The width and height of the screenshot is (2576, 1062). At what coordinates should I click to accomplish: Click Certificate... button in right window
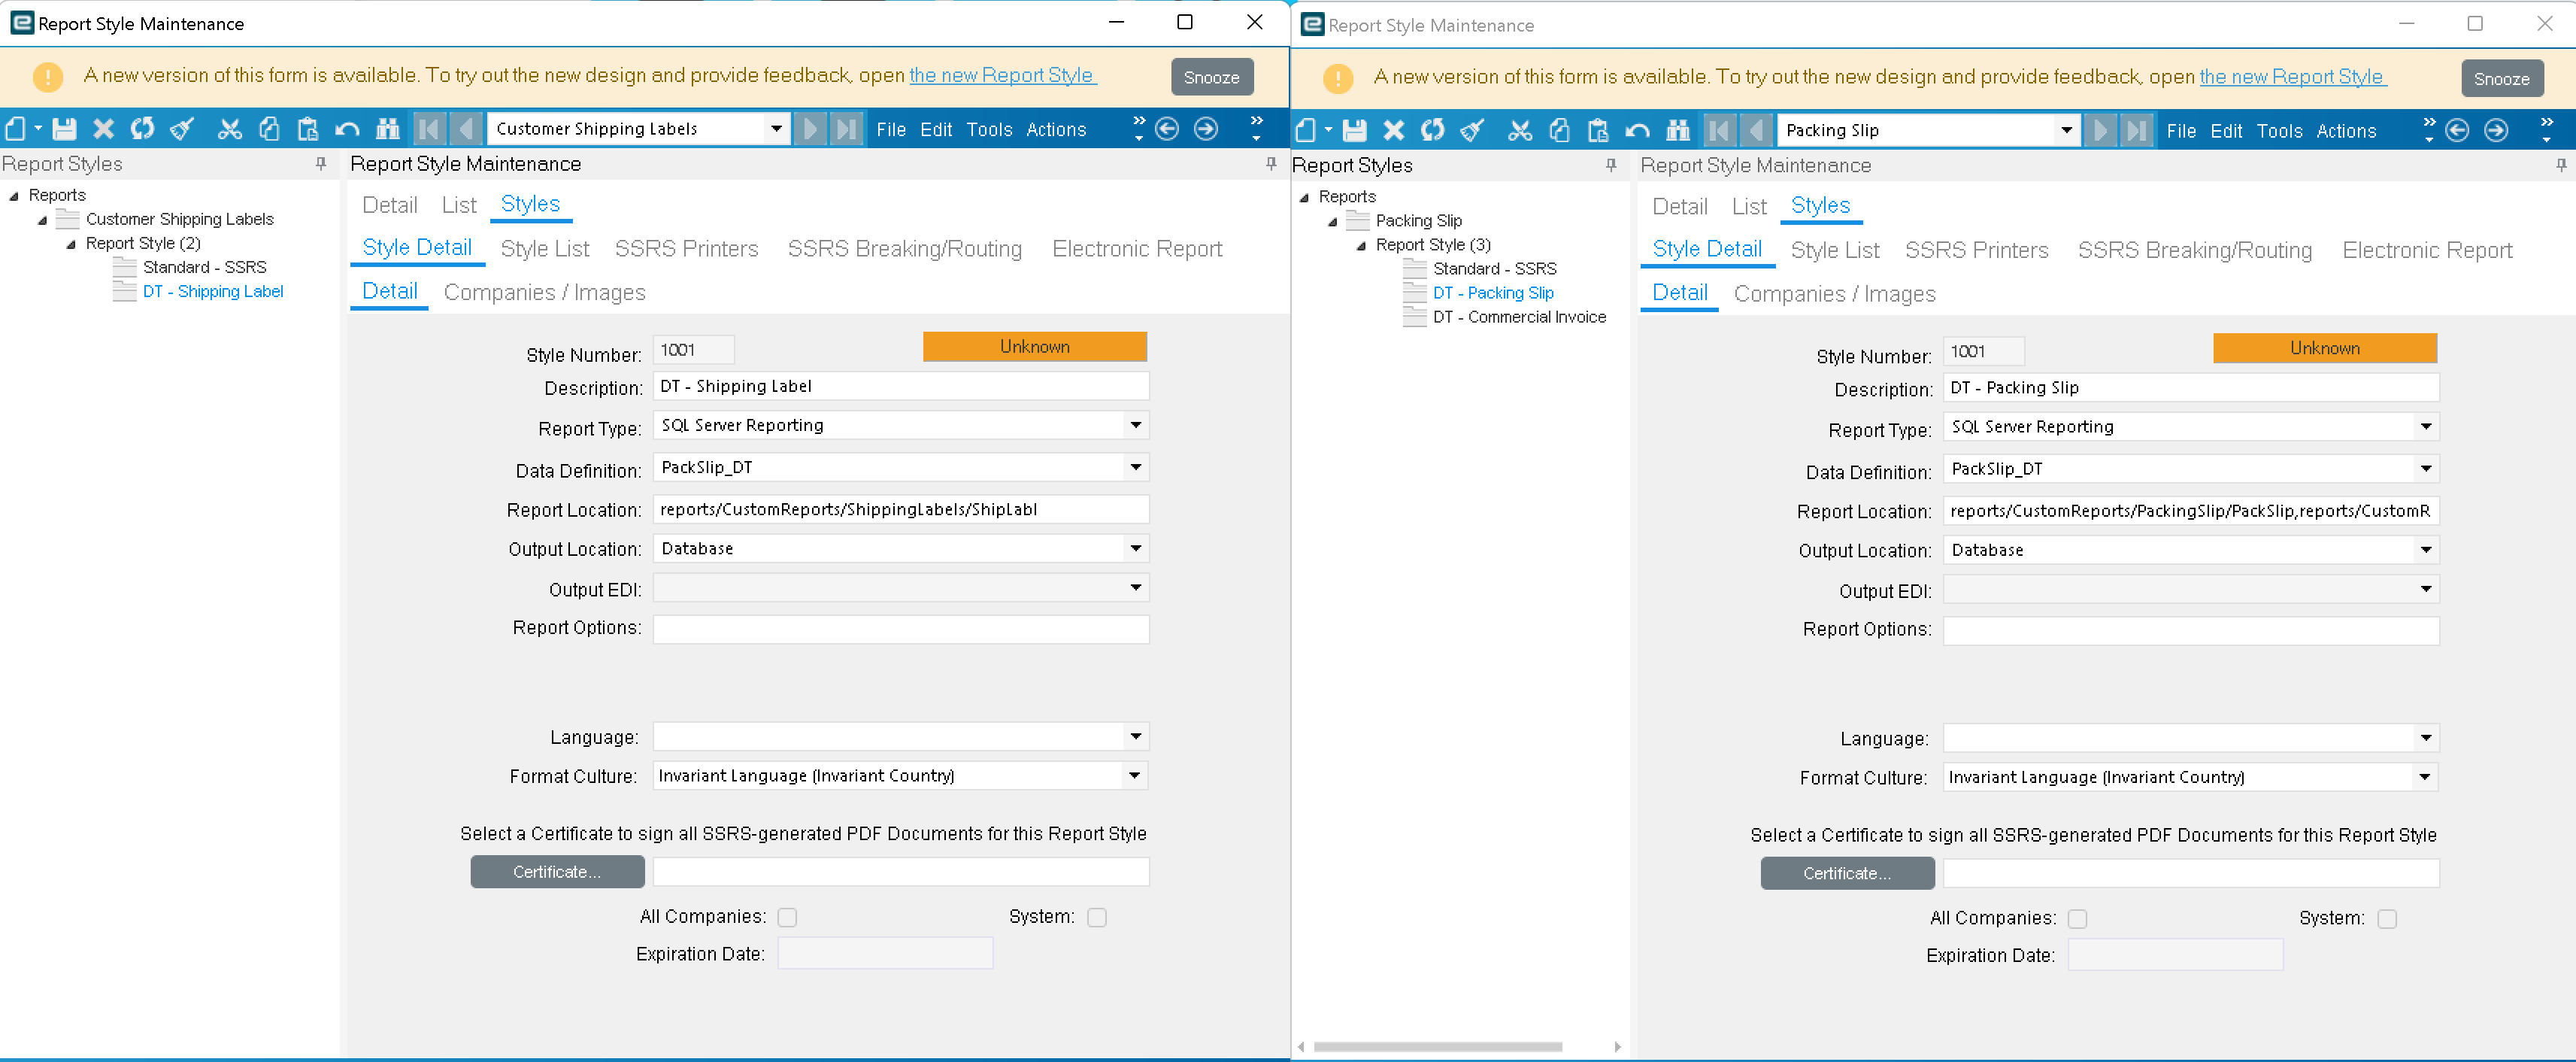(1847, 874)
